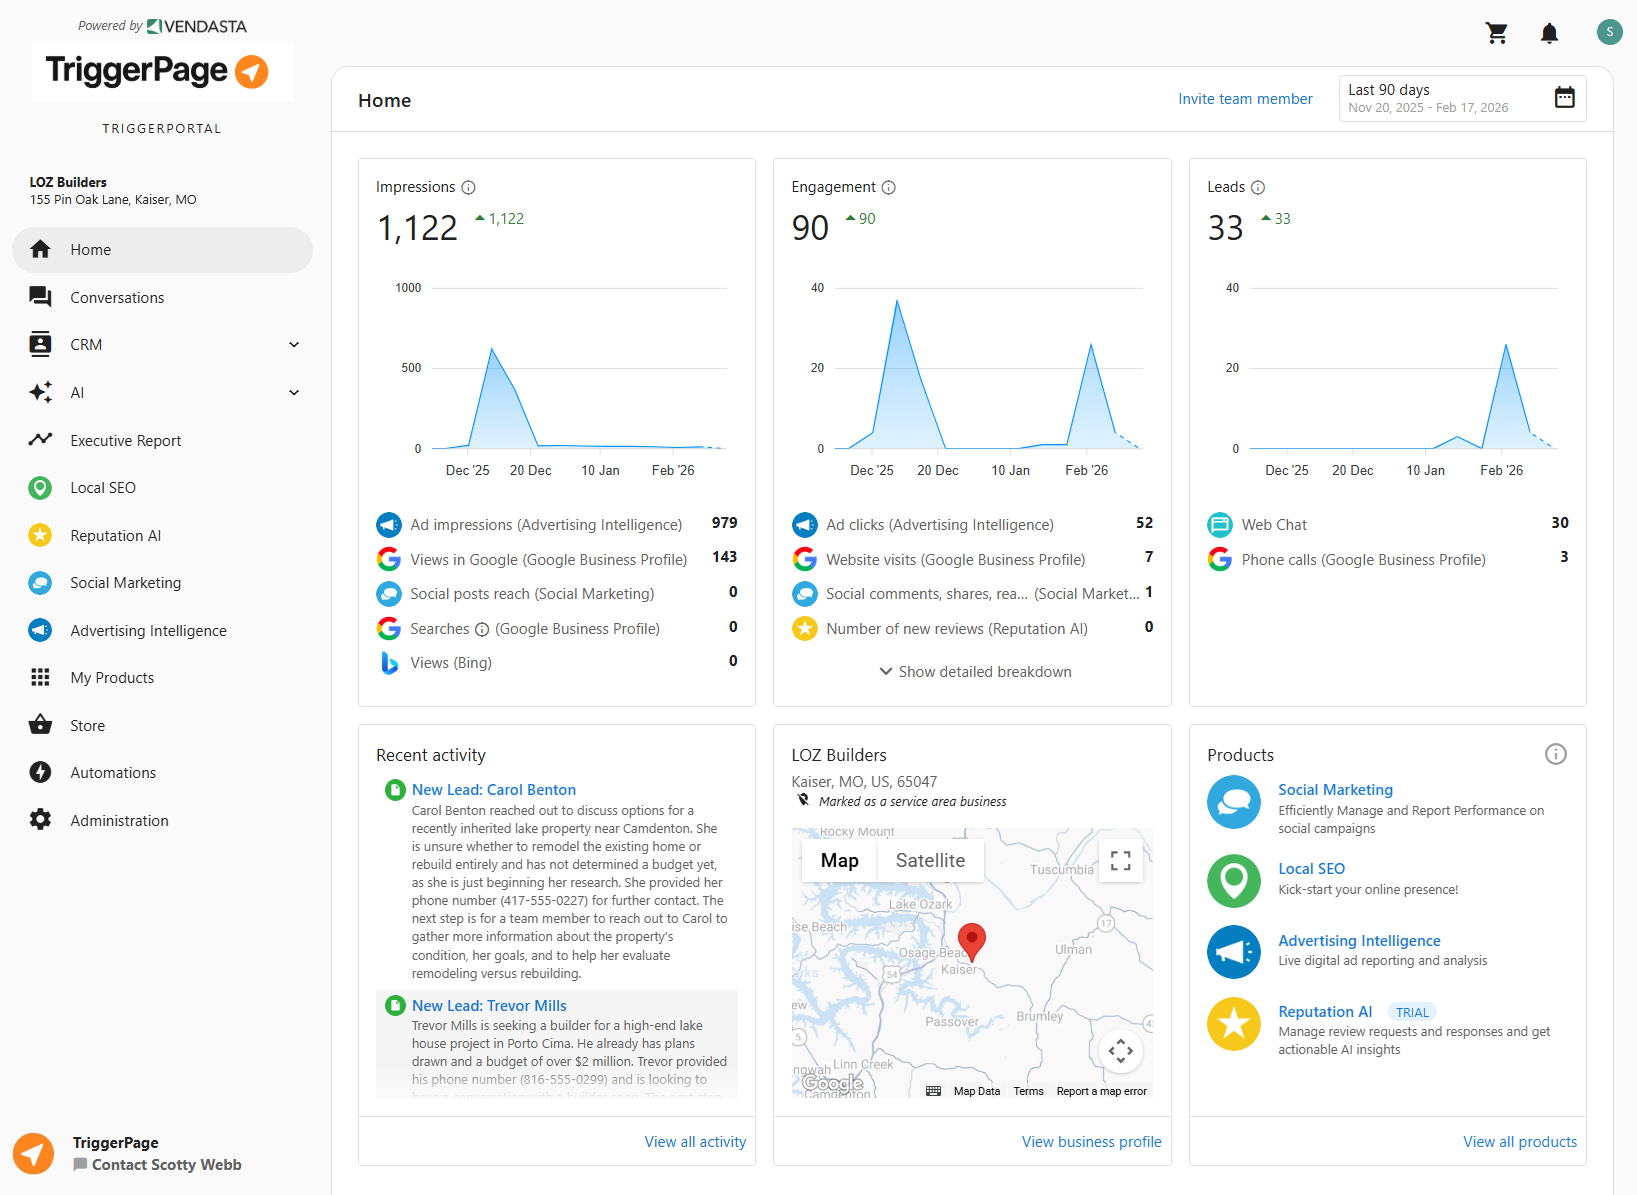
Task: Click the Social Marketing product icon
Action: tap(1234, 802)
